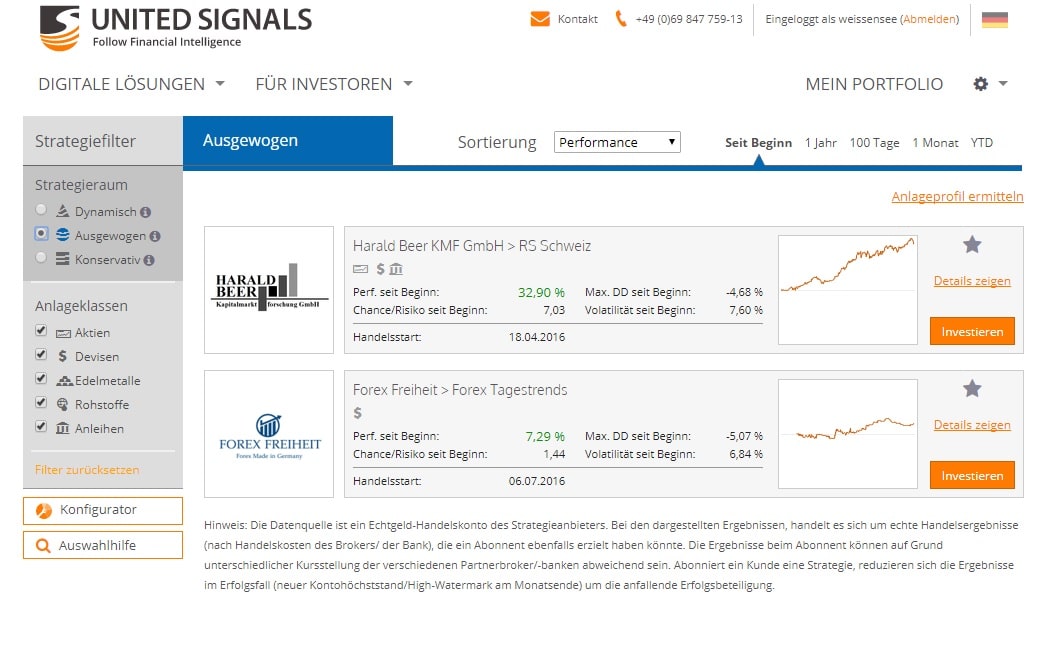Screen dimensions: 1061x651
Task: Expand the Digitale Lösungen menu
Action: coord(131,84)
